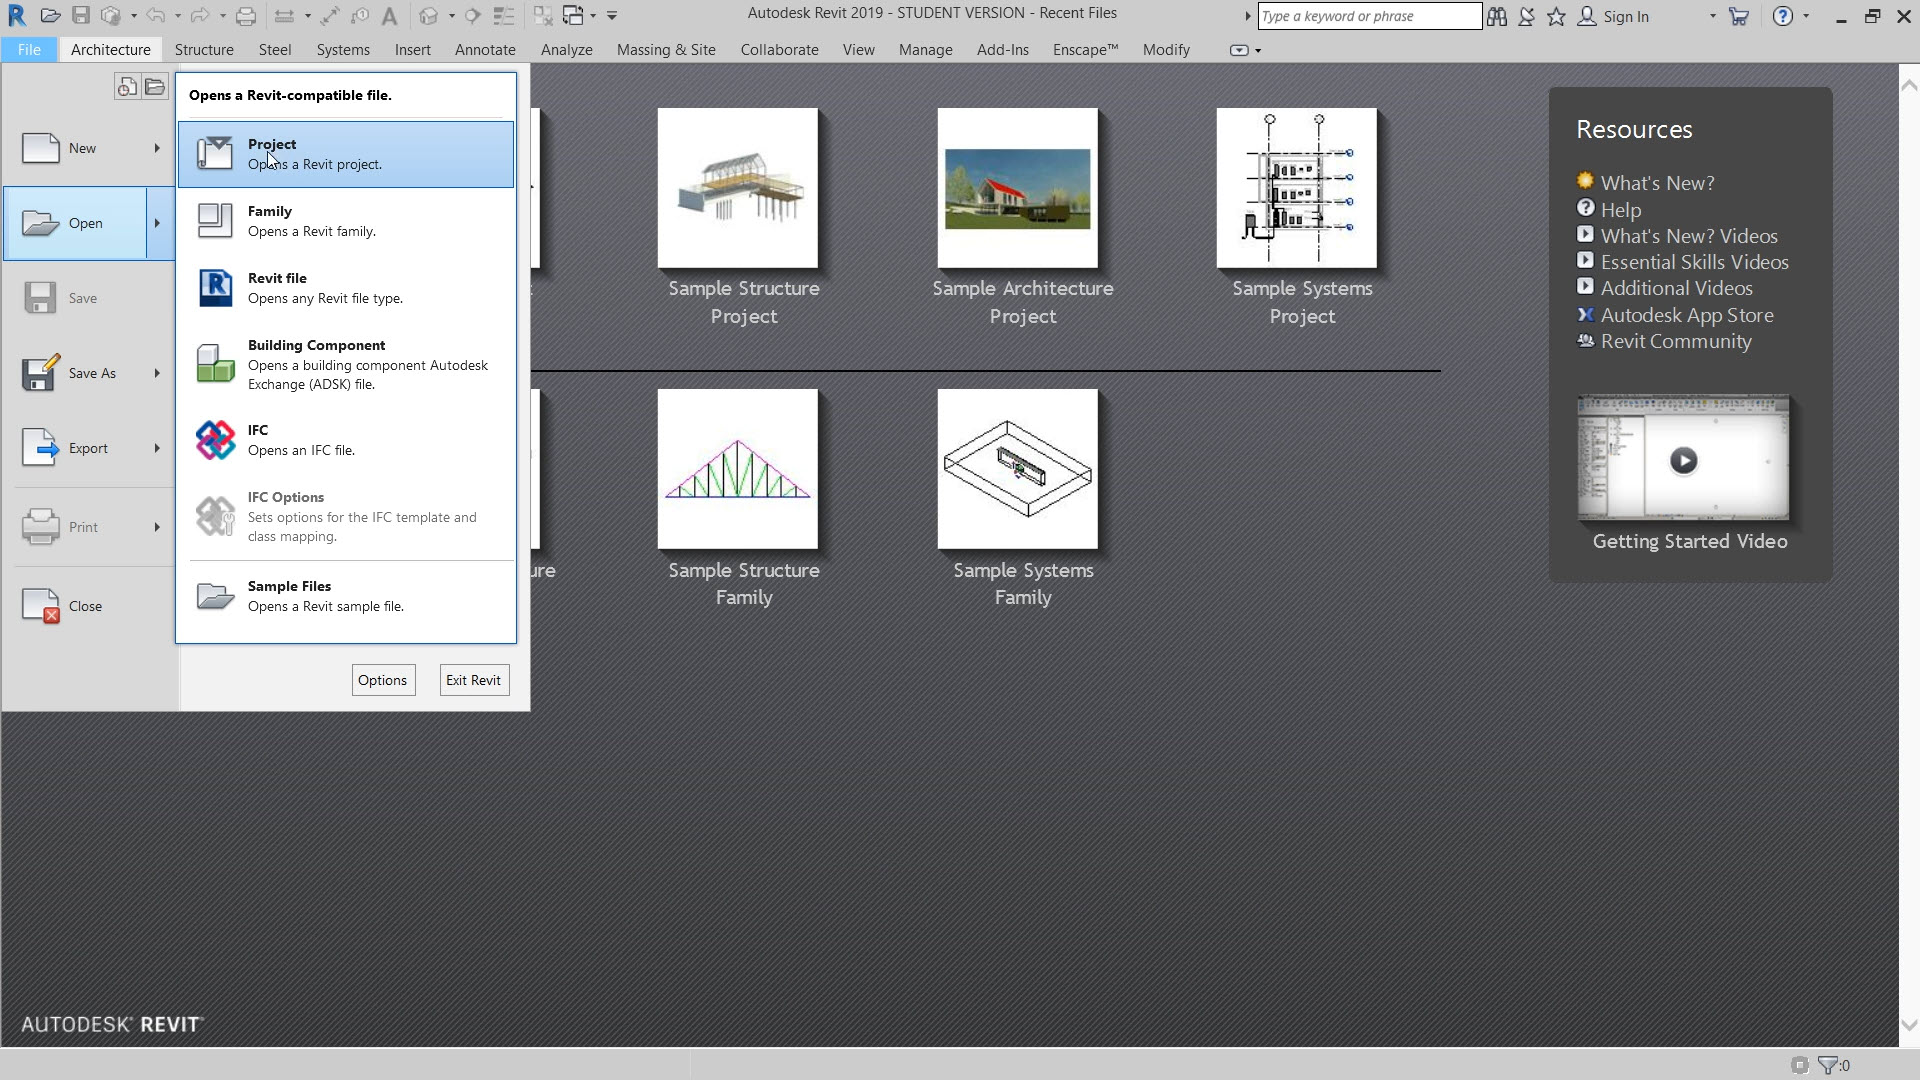The width and height of the screenshot is (1920, 1080).
Task: Open the Sample Architecture Project thumbnail
Action: 1018,188
